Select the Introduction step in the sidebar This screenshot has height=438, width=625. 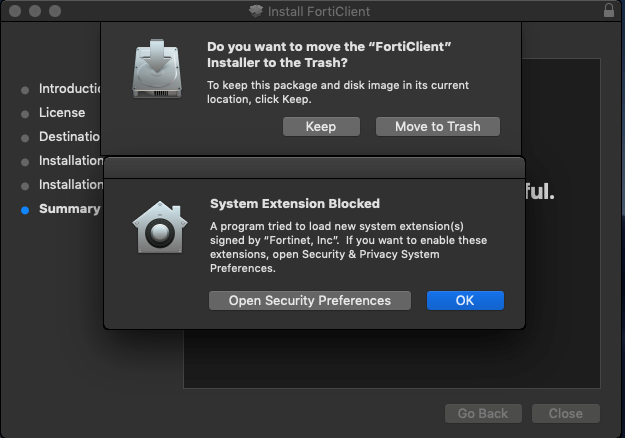pyautogui.click(x=71, y=89)
